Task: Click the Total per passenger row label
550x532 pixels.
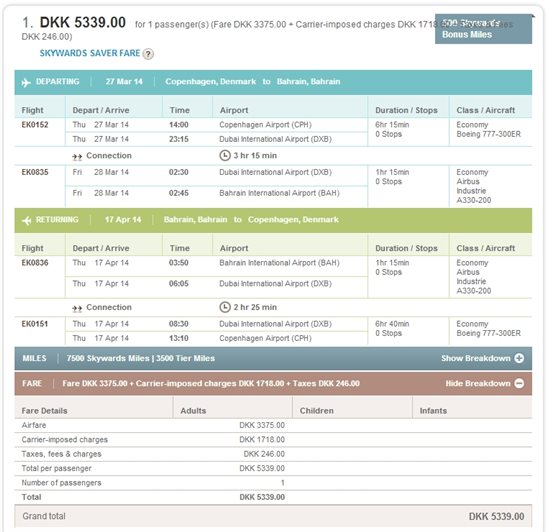Action: pyautogui.click(x=56, y=468)
